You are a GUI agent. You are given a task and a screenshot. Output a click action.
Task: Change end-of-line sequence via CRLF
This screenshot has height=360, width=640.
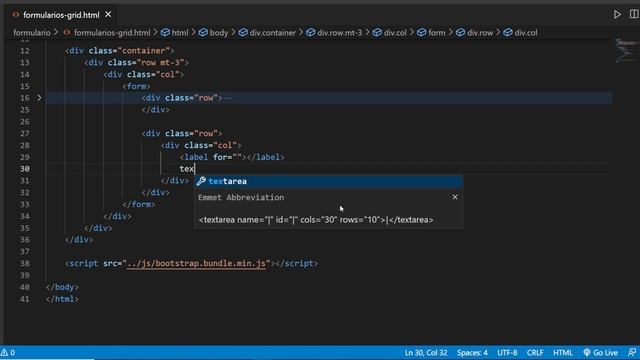[x=535, y=353]
